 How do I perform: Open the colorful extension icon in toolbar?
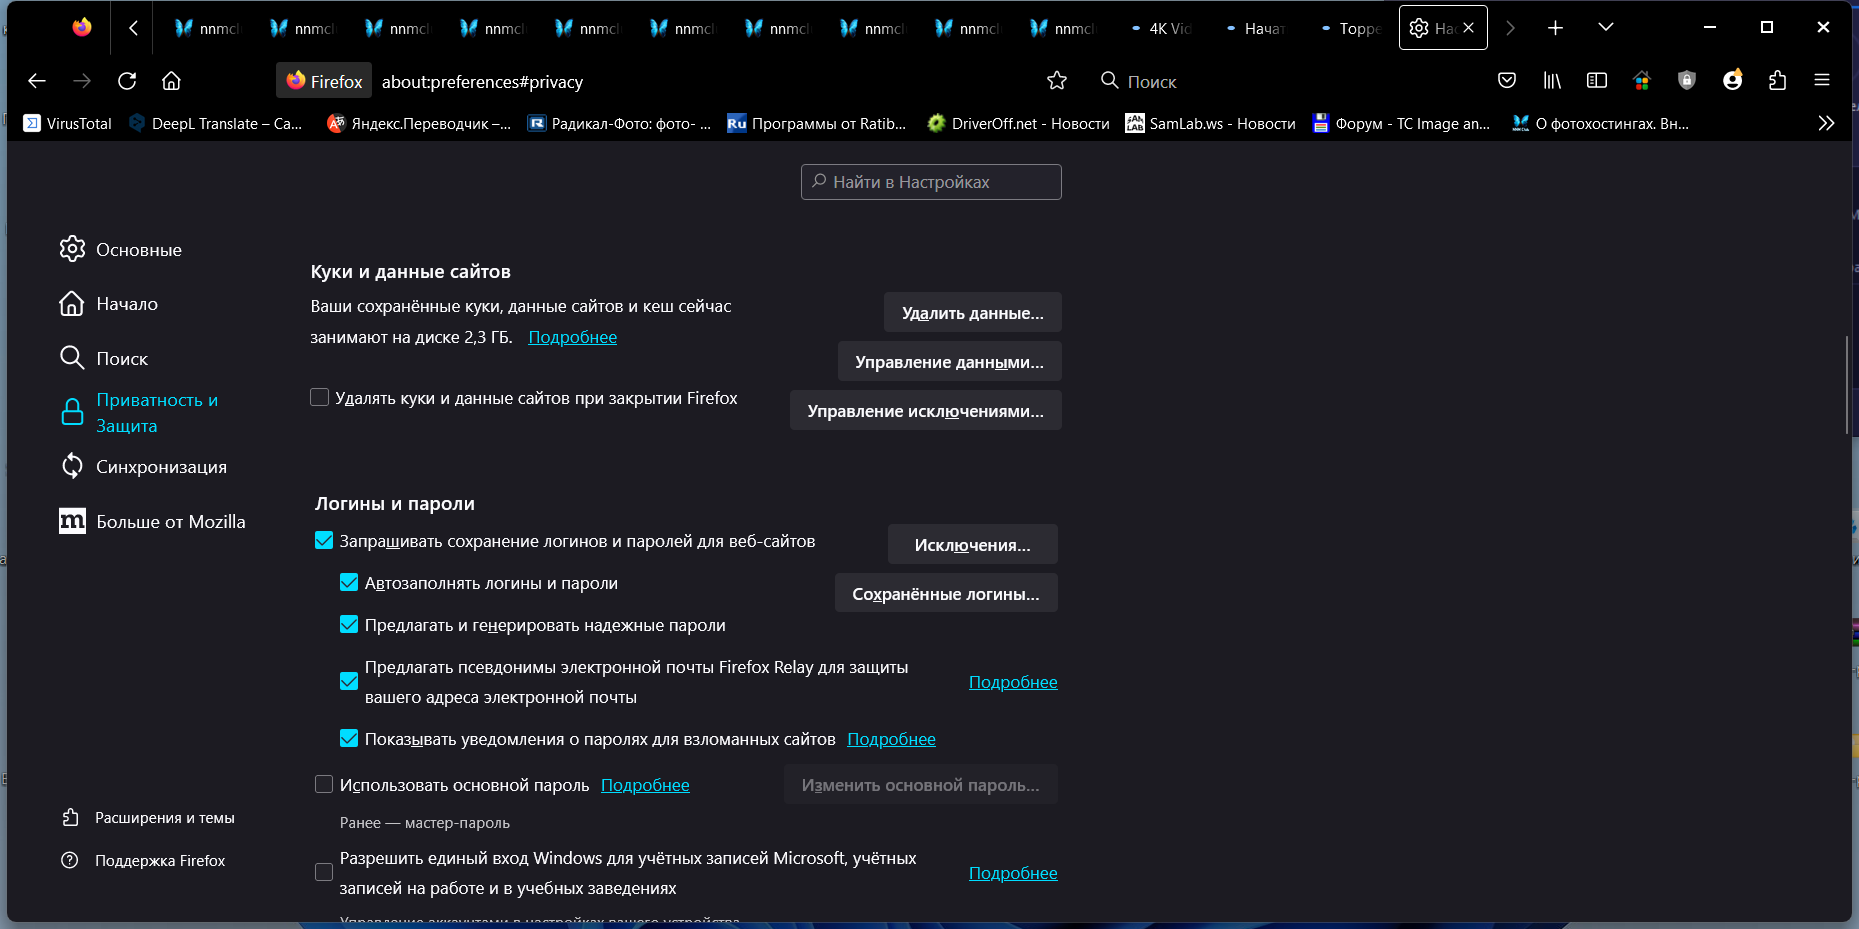pos(1642,81)
